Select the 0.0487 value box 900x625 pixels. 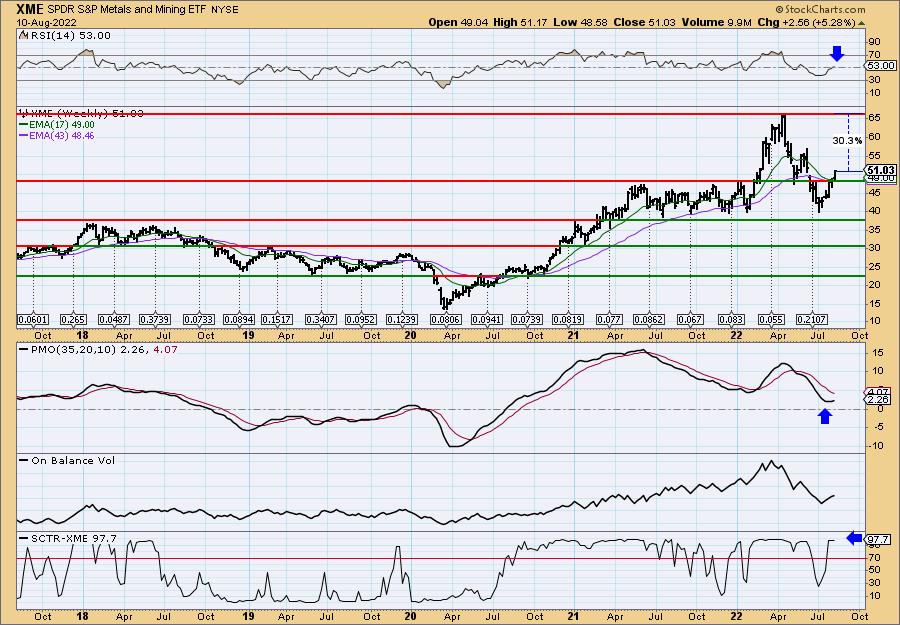(114, 320)
